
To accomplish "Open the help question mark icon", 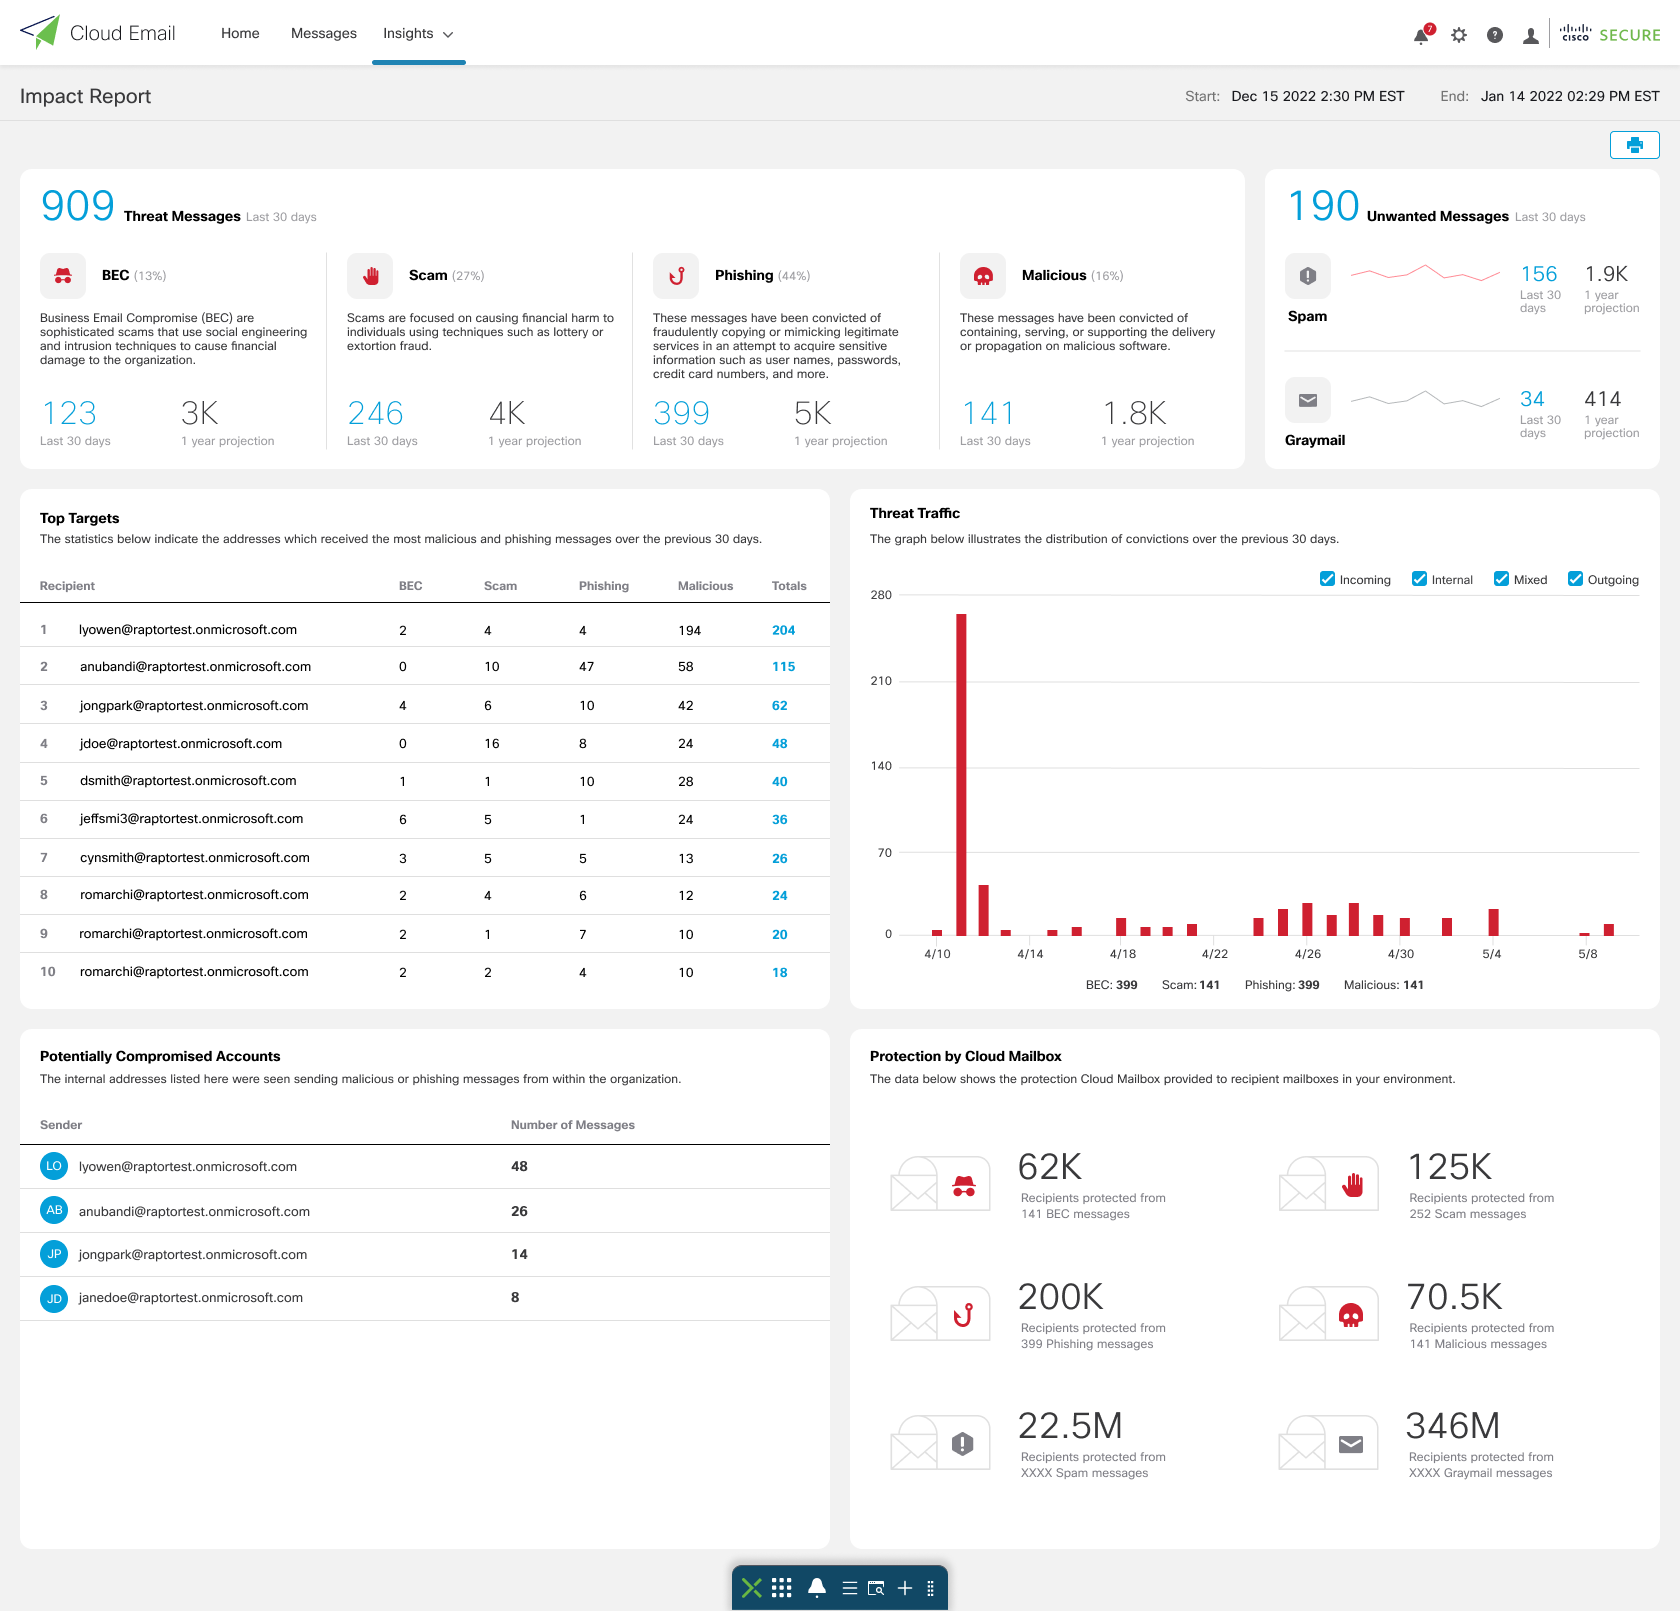I will click(1495, 35).
